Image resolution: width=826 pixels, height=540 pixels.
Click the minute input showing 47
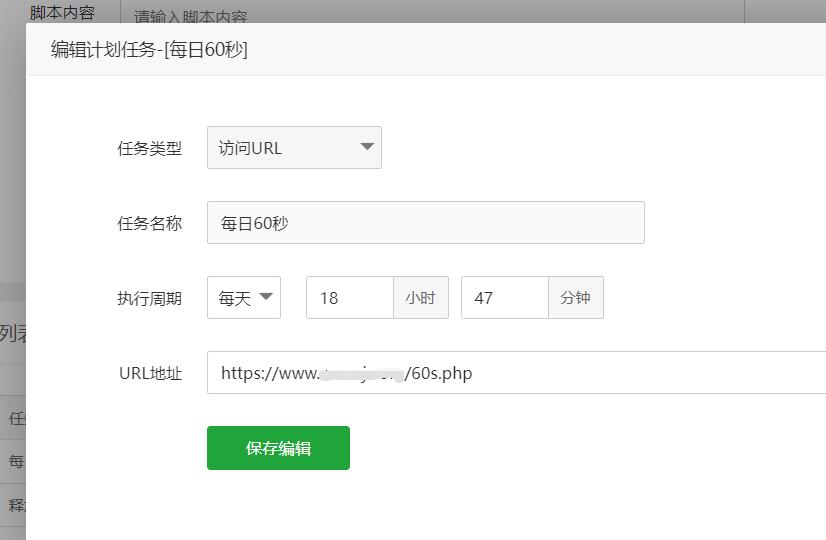(x=505, y=298)
